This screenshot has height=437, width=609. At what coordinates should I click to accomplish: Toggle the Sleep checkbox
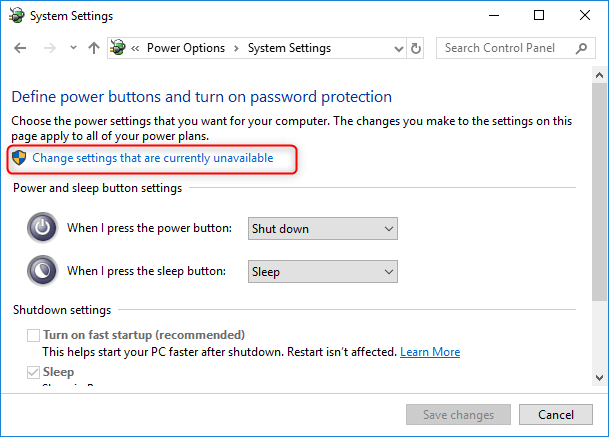pos(34,372)
